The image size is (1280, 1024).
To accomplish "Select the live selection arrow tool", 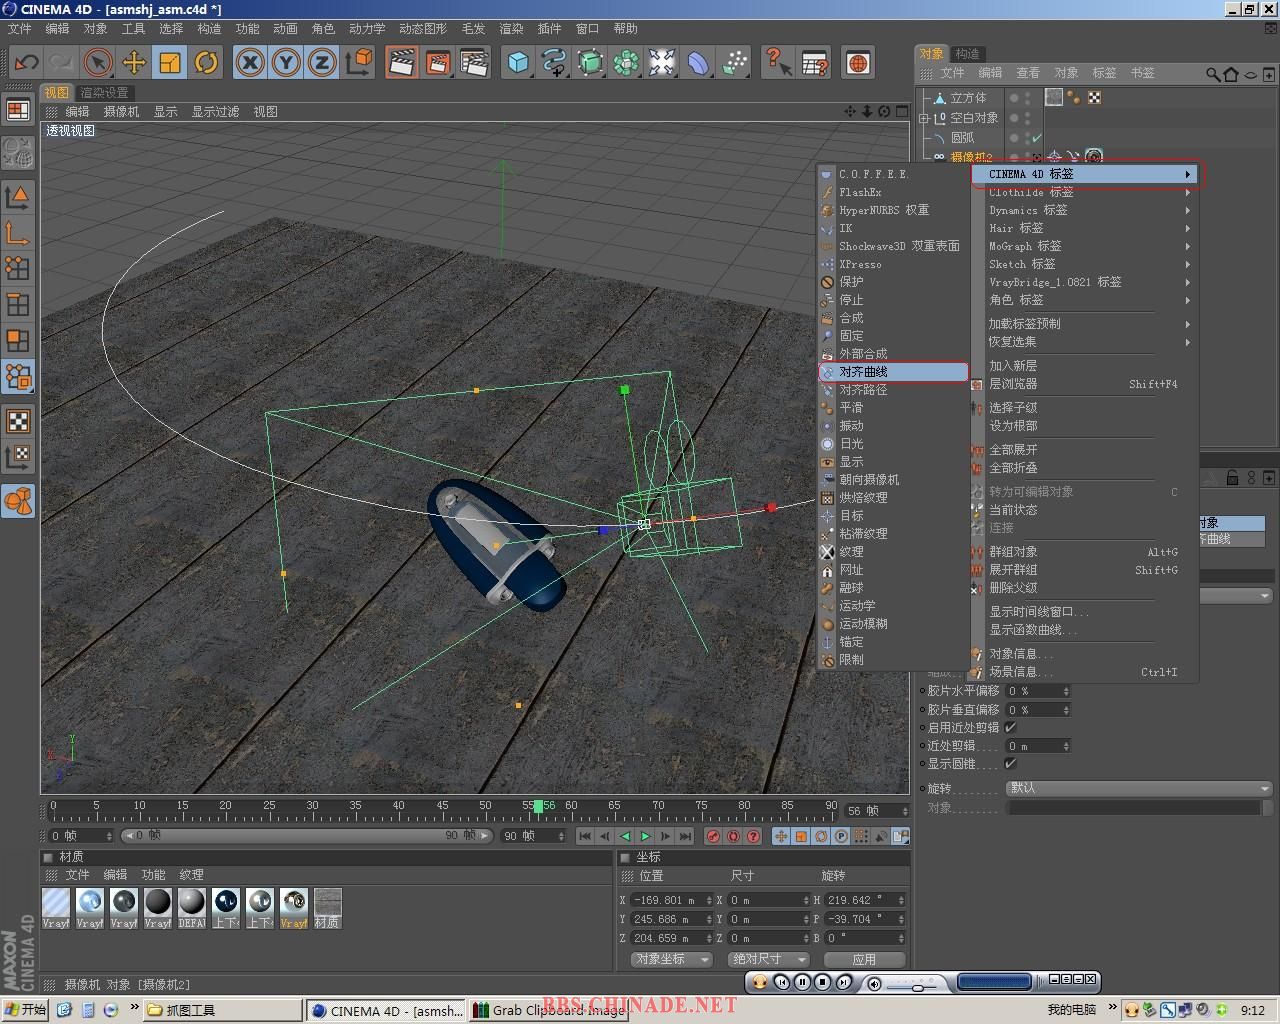I will 97,63.
